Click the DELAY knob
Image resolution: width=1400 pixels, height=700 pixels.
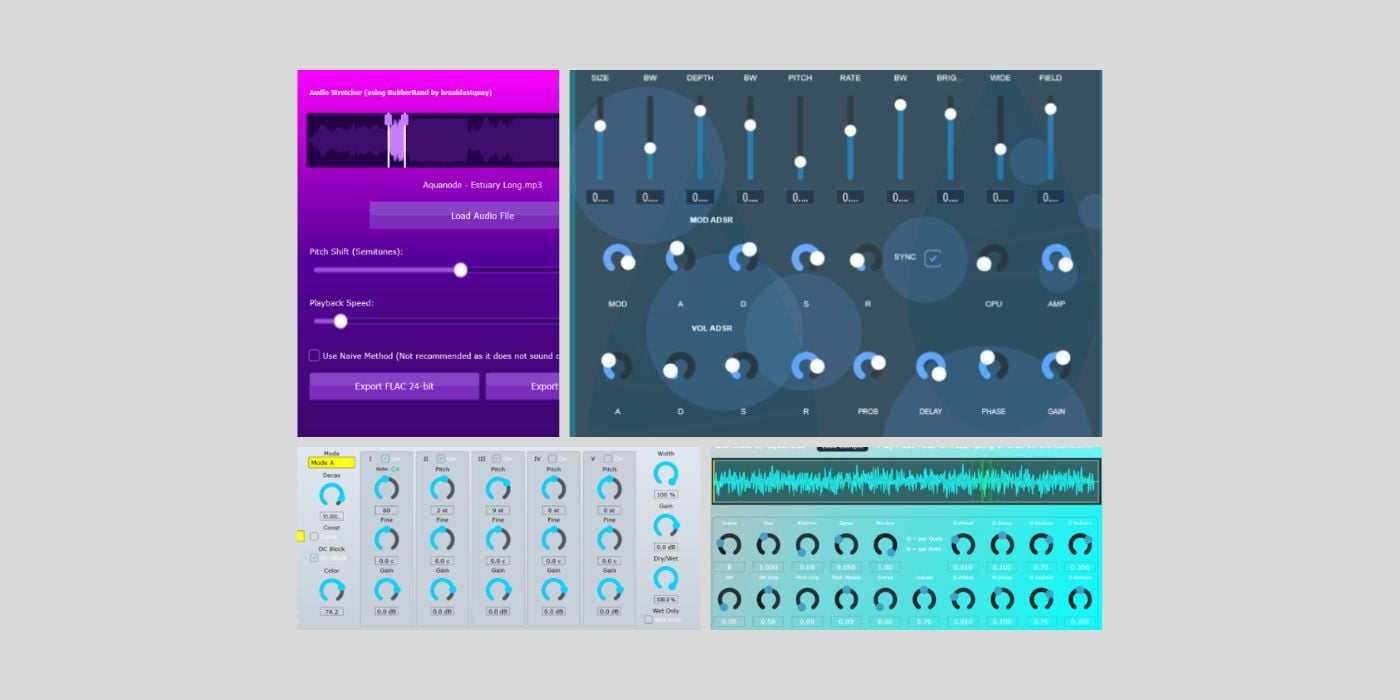coord(930,366)
